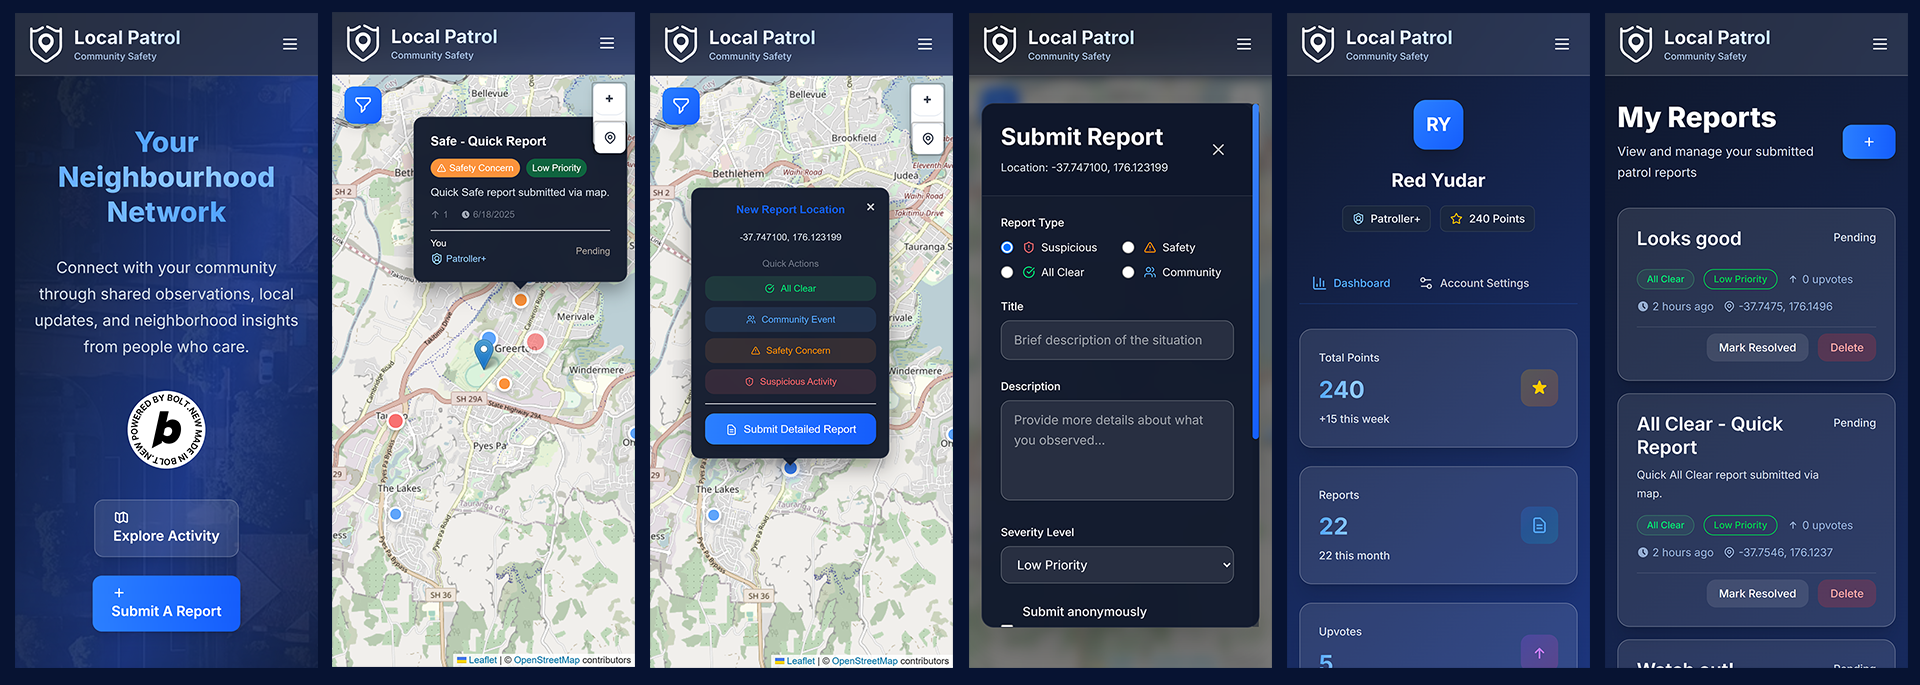Close the New Report Location popup

(871, 207)
